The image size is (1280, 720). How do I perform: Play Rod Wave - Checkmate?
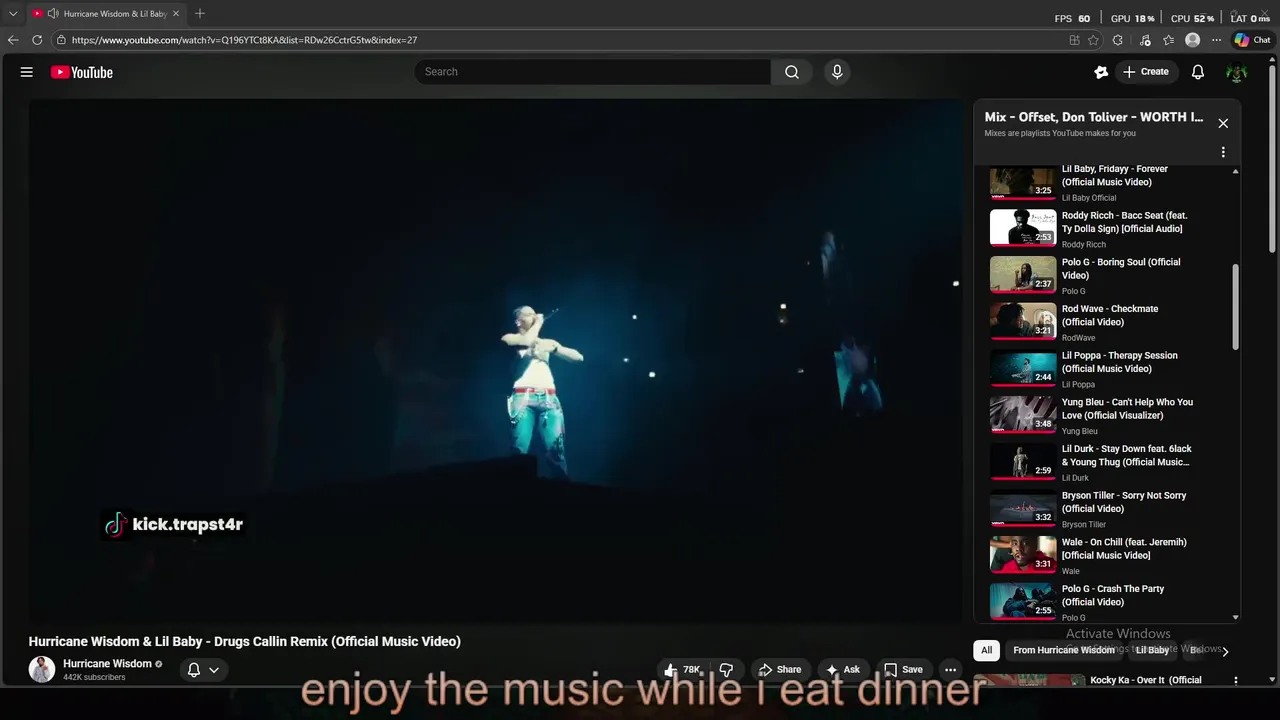click(x=1110, y=322)
